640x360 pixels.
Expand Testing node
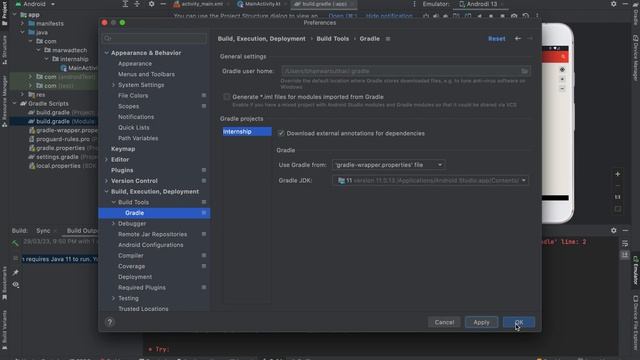click(x=113, y=298)
